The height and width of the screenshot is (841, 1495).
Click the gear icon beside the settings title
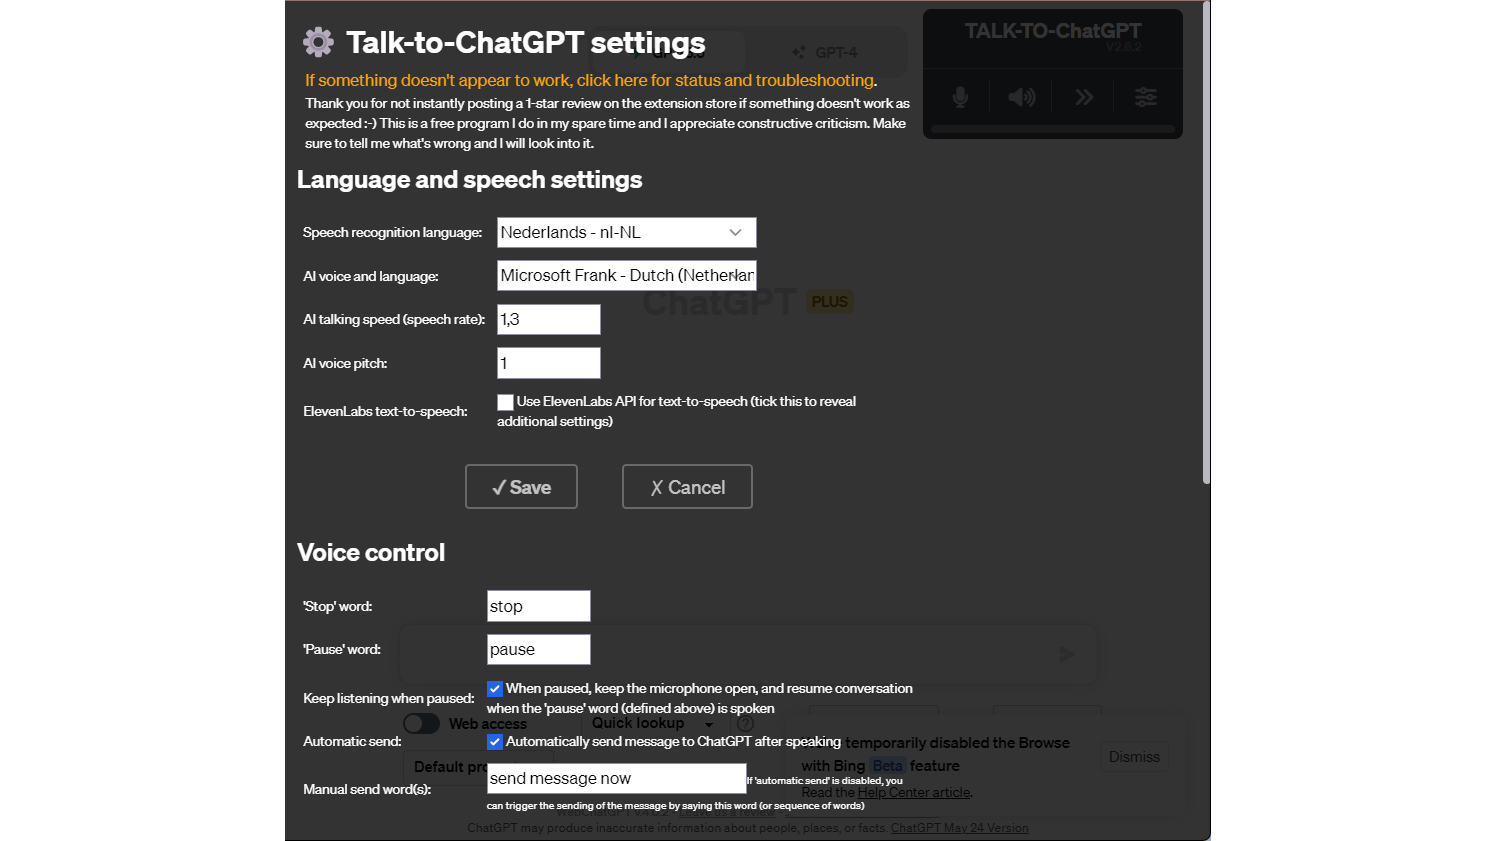pyautogui.click(x=319, y=42)
